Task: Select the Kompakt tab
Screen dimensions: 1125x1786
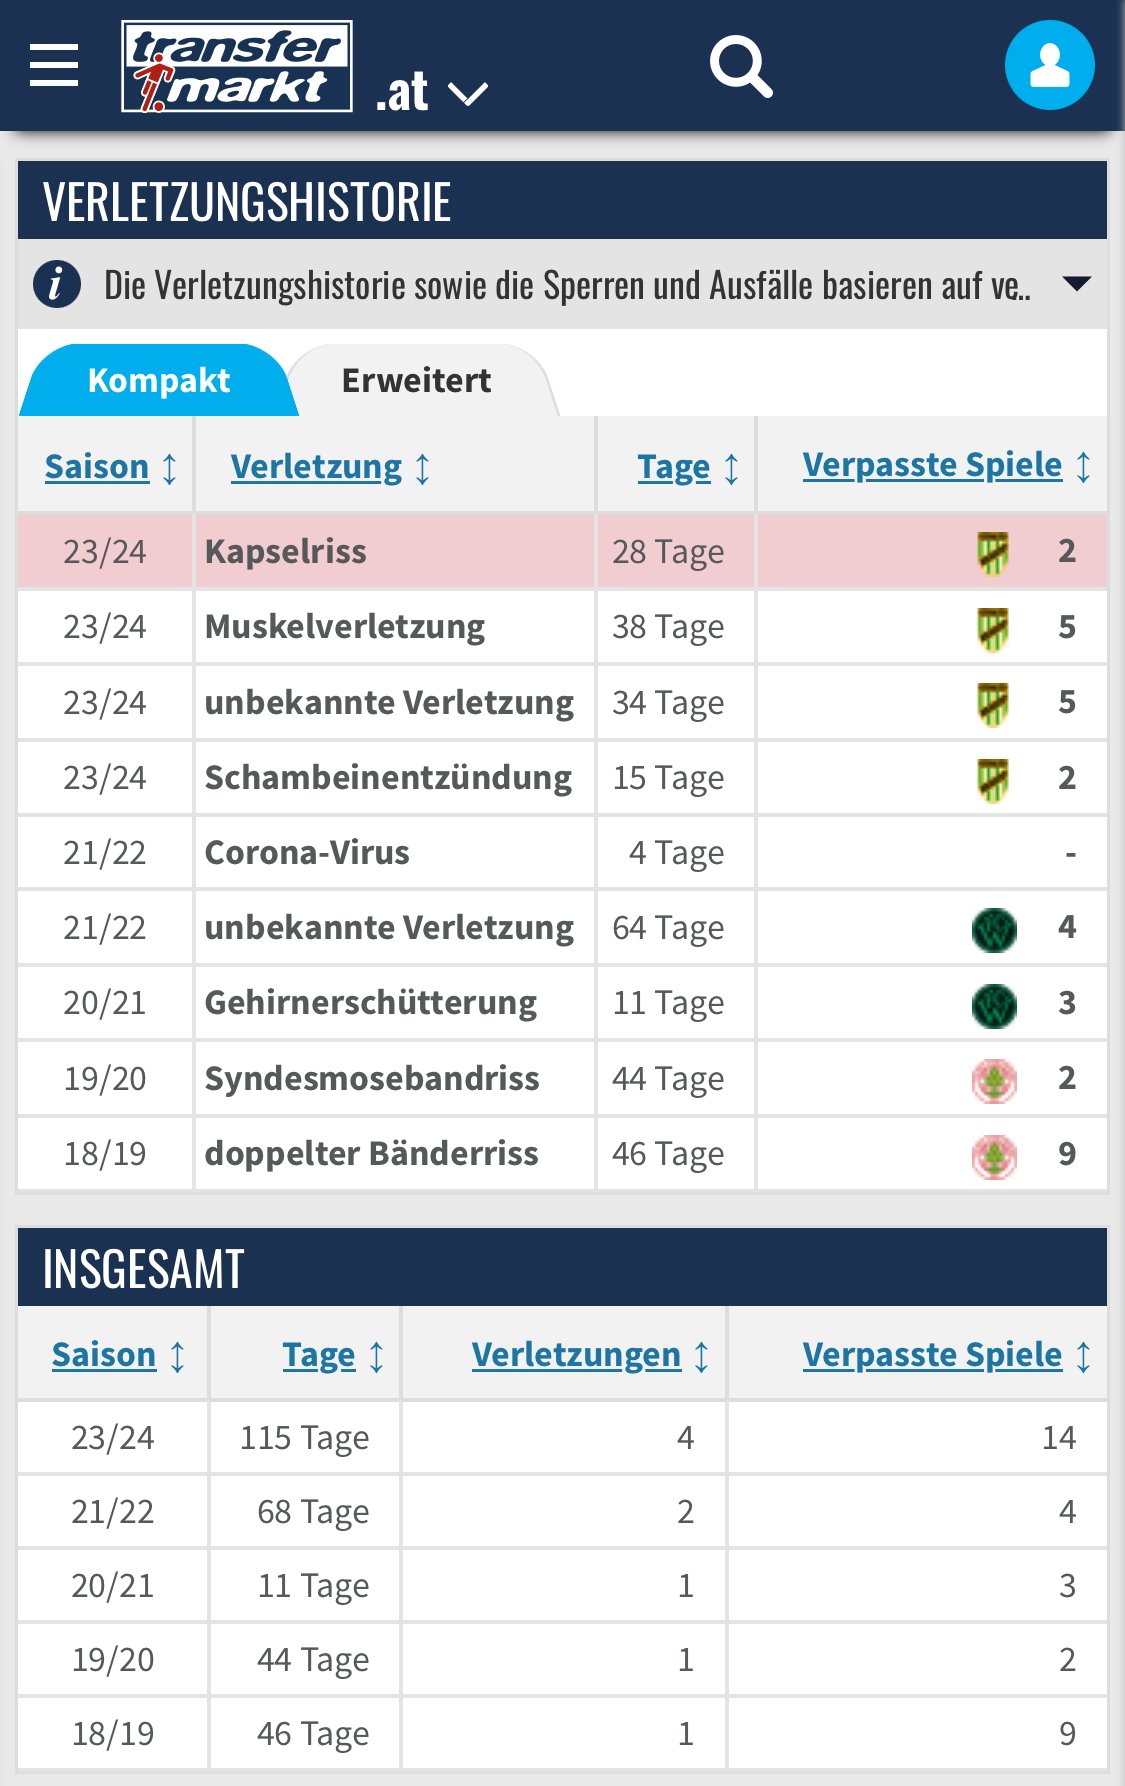Action: [159, 381]
